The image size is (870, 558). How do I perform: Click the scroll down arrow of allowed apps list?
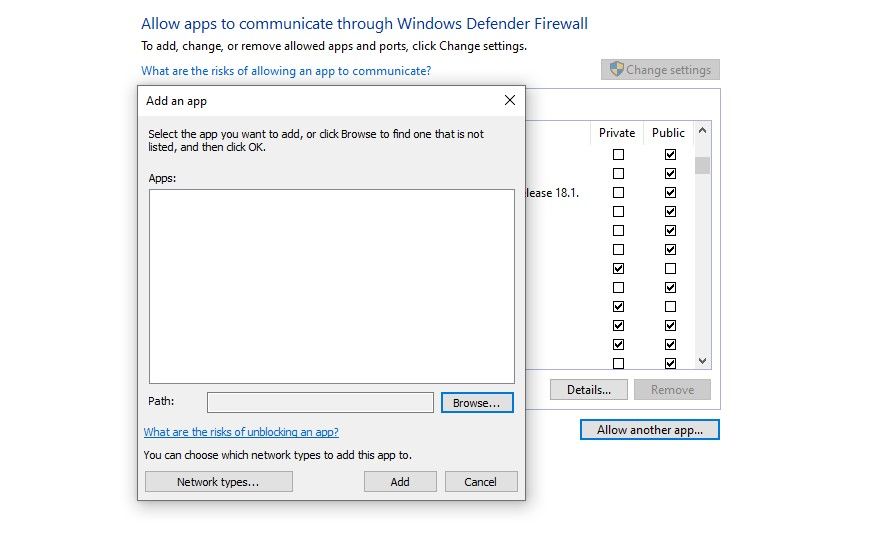pyautogui.click(x=702, y=361)
